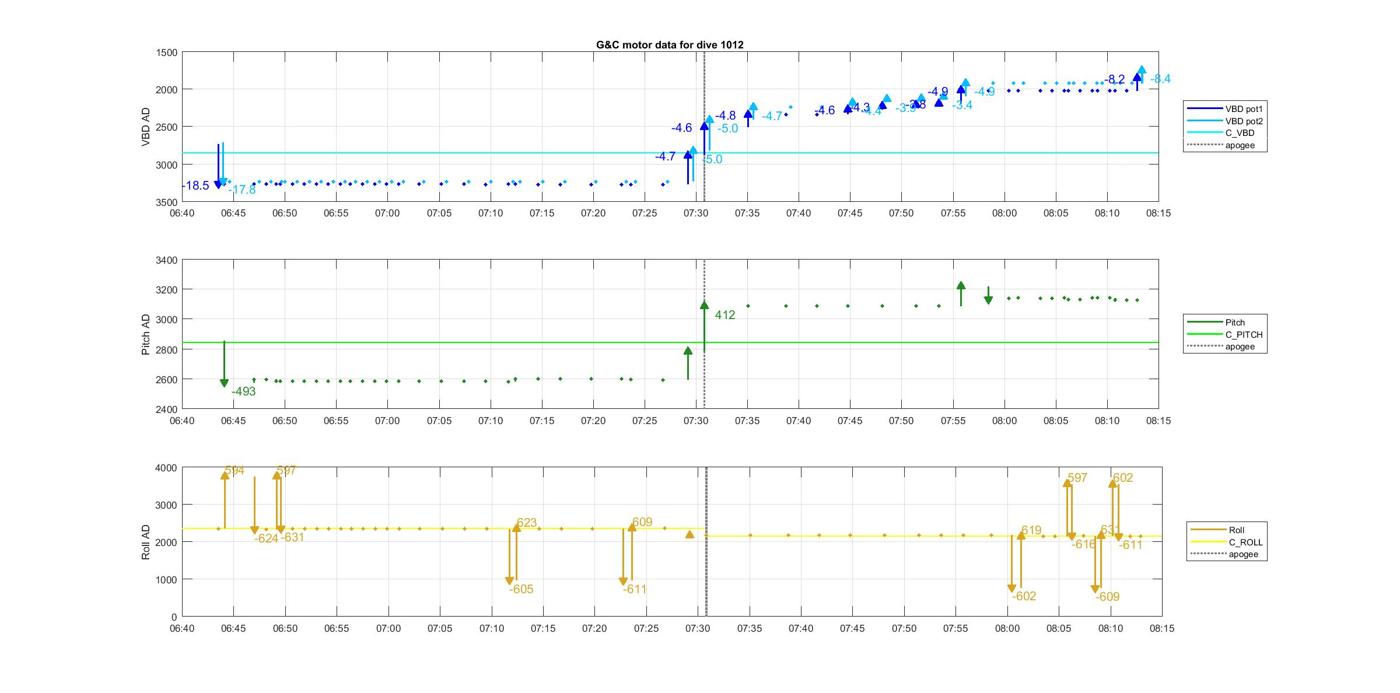Click the title "G&C motor data for dive 1012"
The height and width of the screenshot is (693, 1400).
pyautogui.click(x=669, y=45)
